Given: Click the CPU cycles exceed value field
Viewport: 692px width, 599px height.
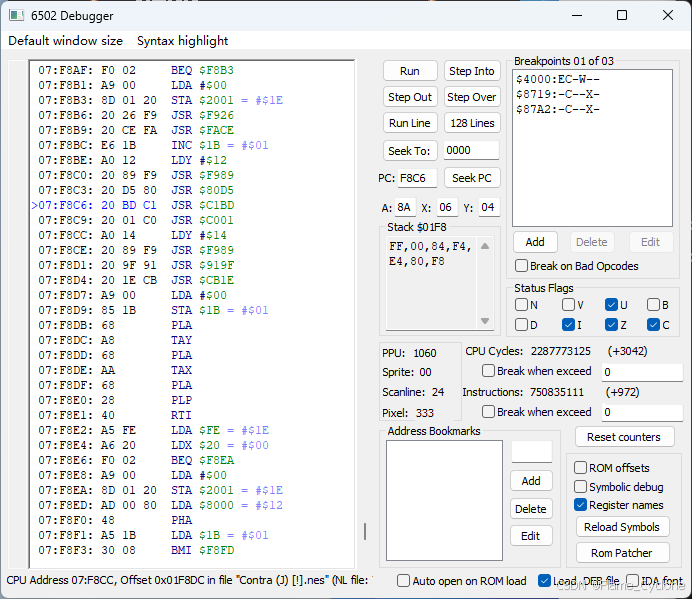Looking at the screenshot, I should tap(642, 372).
